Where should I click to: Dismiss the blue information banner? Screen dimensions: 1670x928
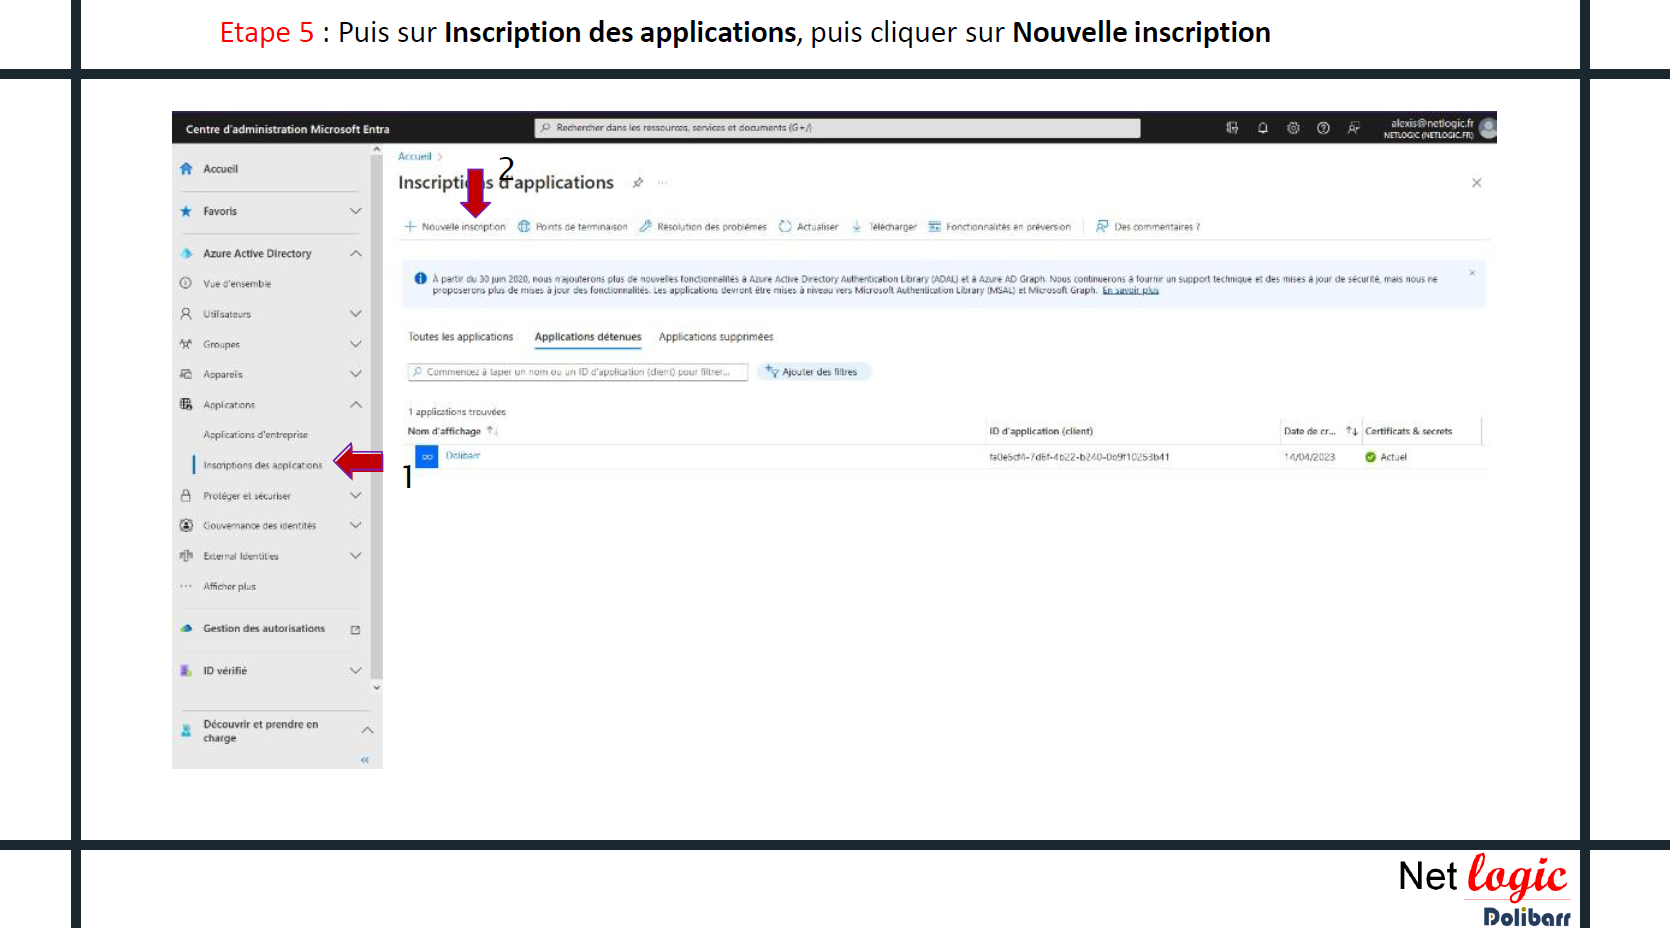pyautogui.click(x=1471, y=273)
